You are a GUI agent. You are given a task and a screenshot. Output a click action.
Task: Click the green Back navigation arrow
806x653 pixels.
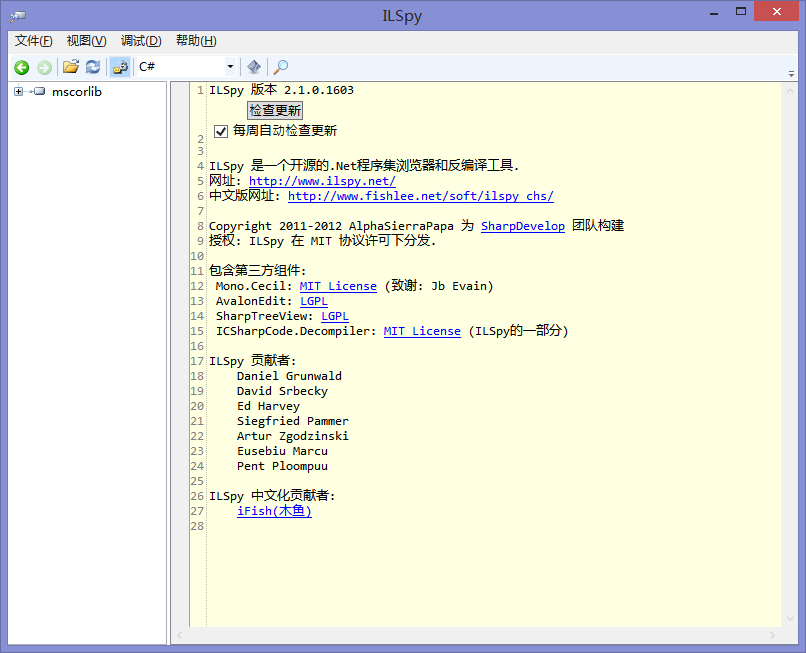click(21, 67)
